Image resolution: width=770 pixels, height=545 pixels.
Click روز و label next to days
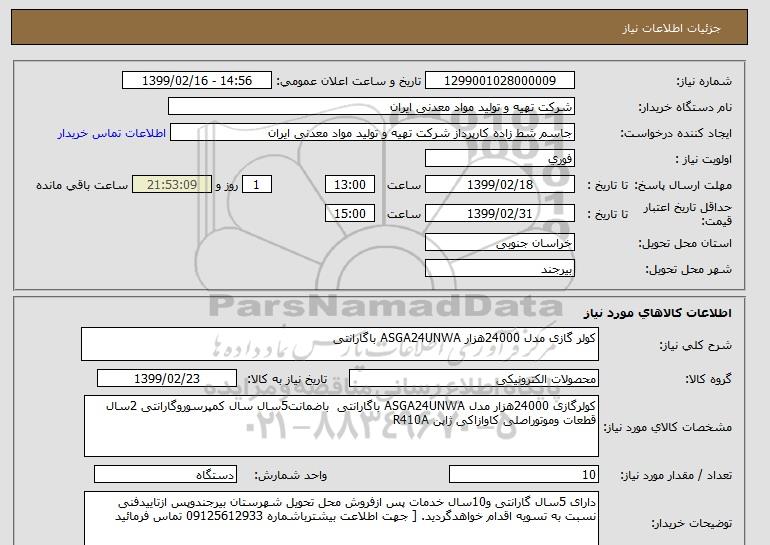pyautogui.click(x=227, y=185)
